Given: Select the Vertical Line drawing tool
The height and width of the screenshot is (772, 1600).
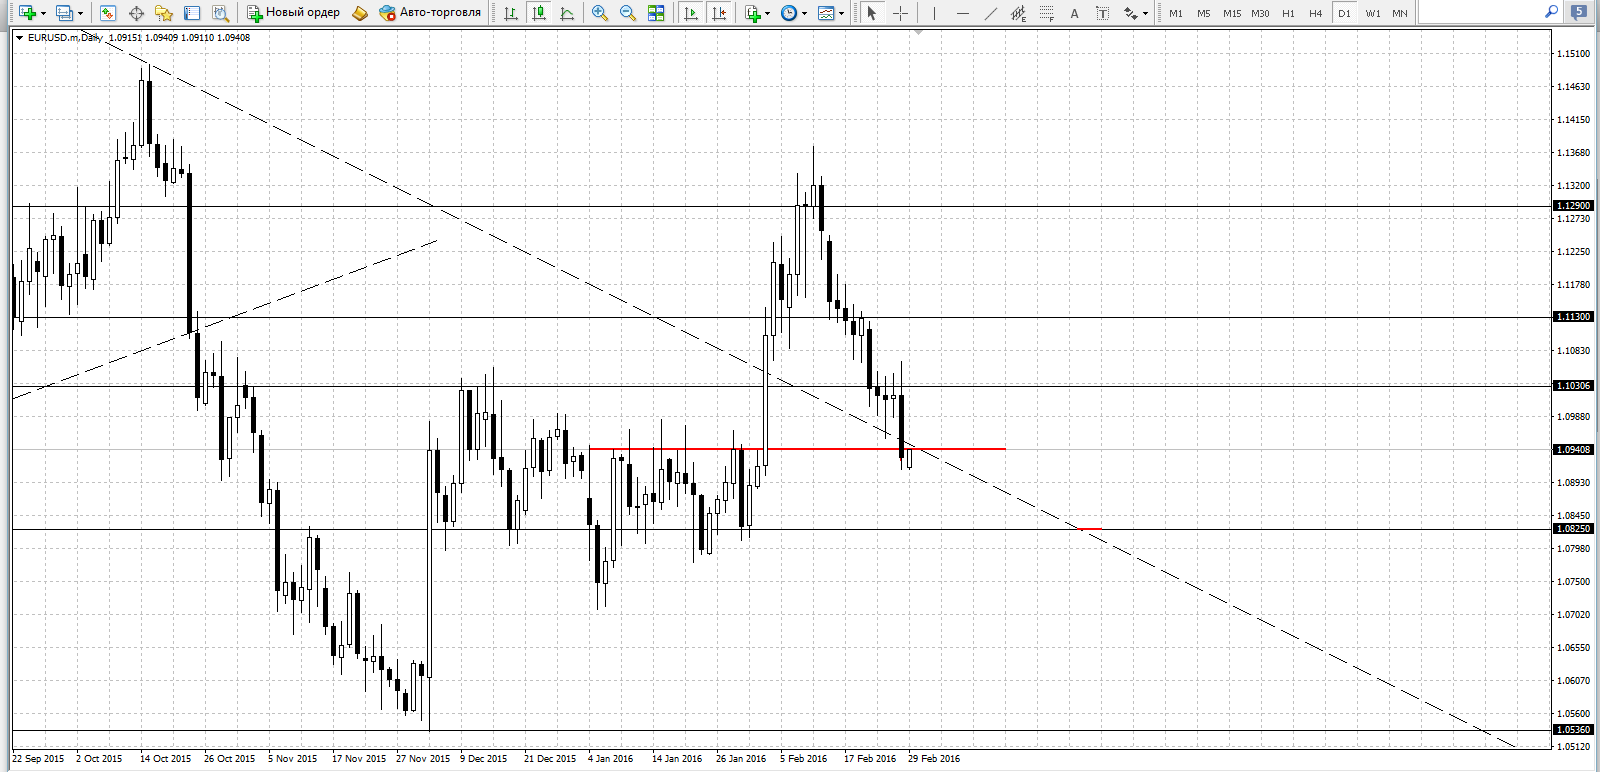Looking at the screenshot, I should coord(934,13).
